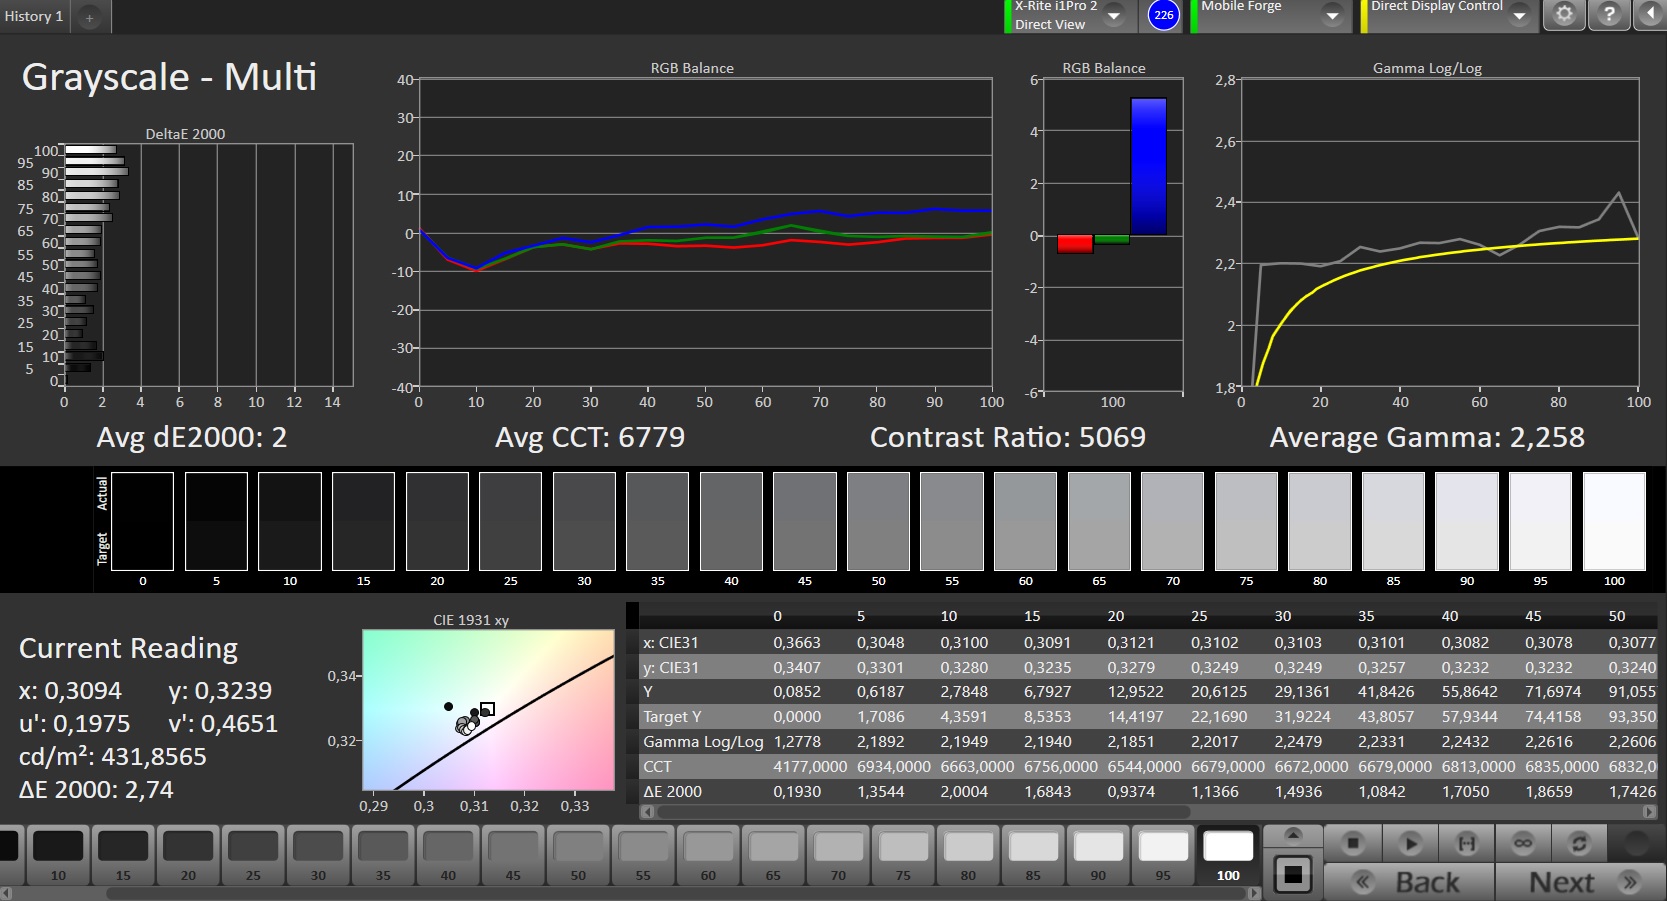
Task: Select the 55 percent gray patch button
Action: tap(643, 855)
